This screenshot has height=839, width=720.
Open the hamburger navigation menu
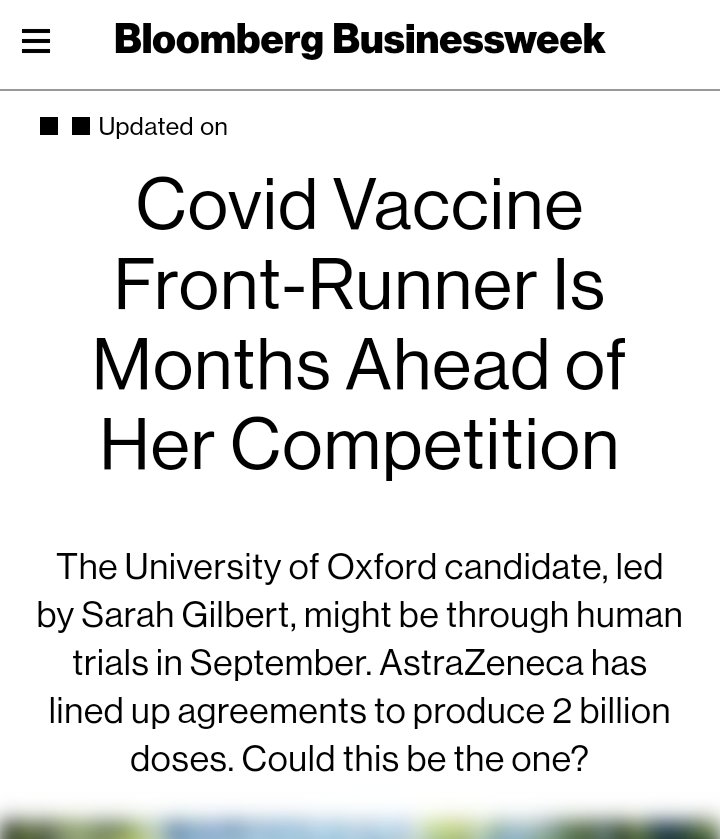pos(36,41)
